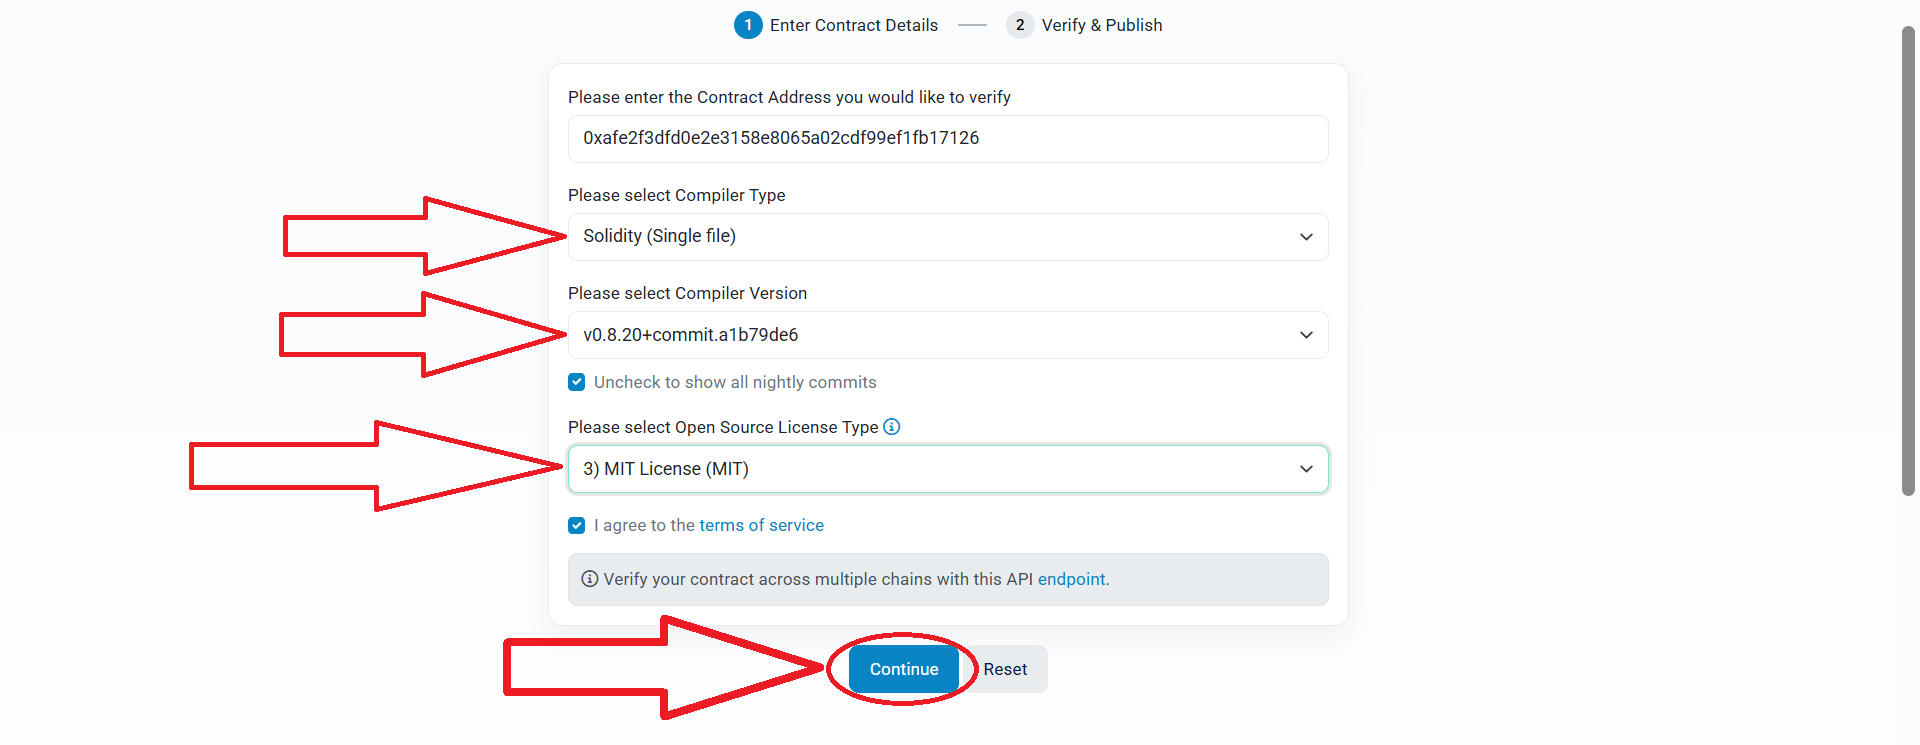Click the step 1 circle badge
Viewport: 1920px width, 745px height.
[x=748, y=25]
